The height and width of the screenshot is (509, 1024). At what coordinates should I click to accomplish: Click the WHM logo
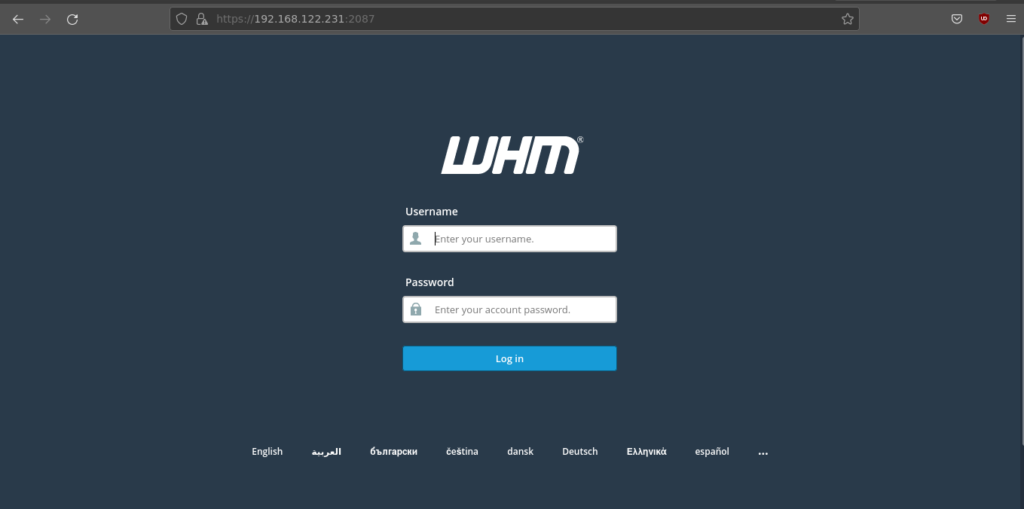tap(512, 156)
